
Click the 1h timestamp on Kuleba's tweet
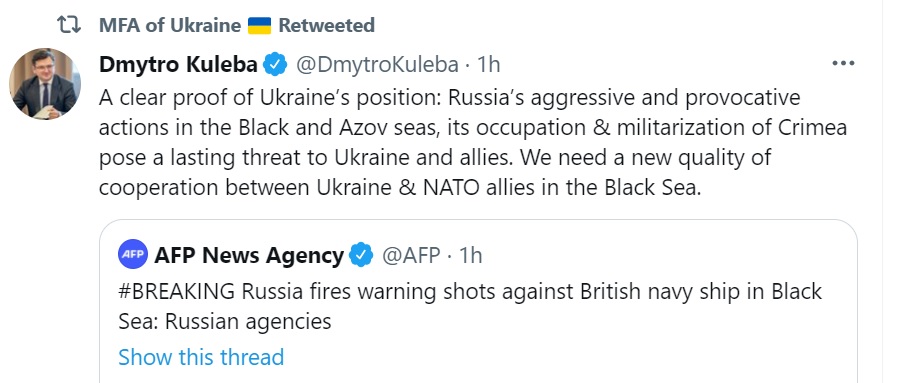click(x=488, y=64)
